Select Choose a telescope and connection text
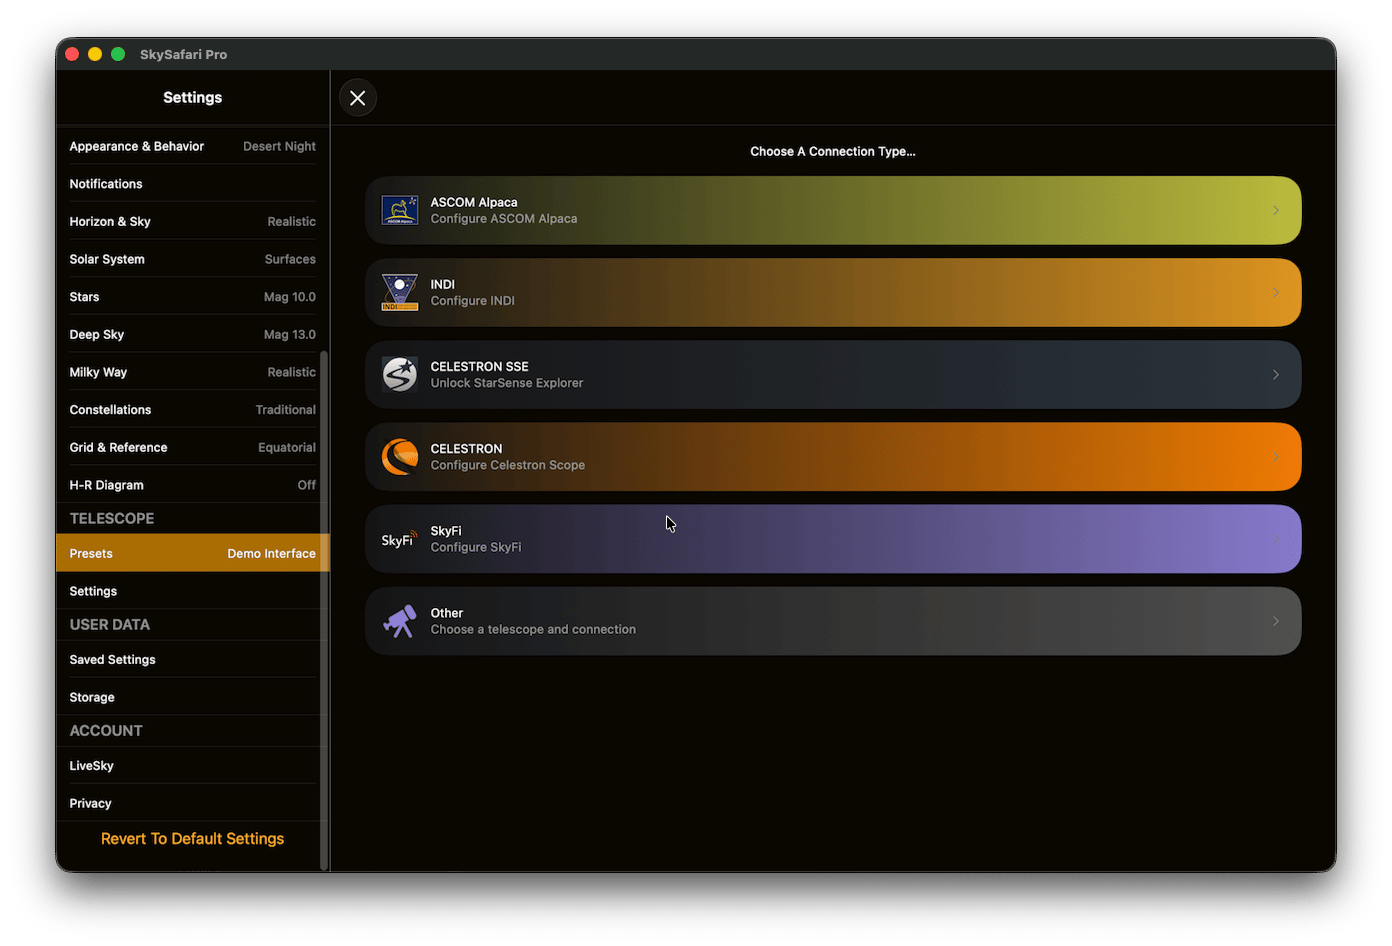The width and height of the screenshot is (1392, 946). point(533,629)
